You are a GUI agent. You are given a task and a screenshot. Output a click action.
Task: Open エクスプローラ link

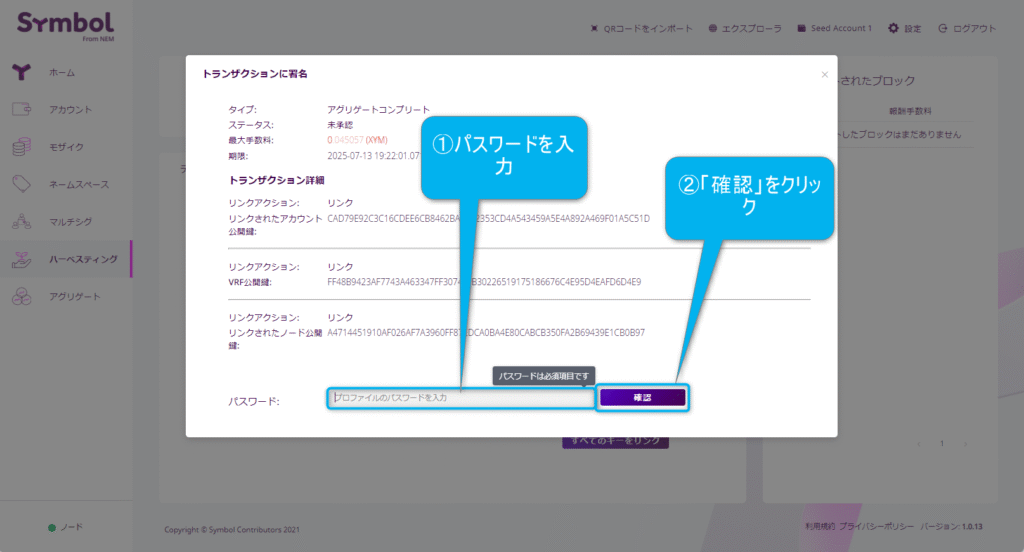tap(752, 29)
